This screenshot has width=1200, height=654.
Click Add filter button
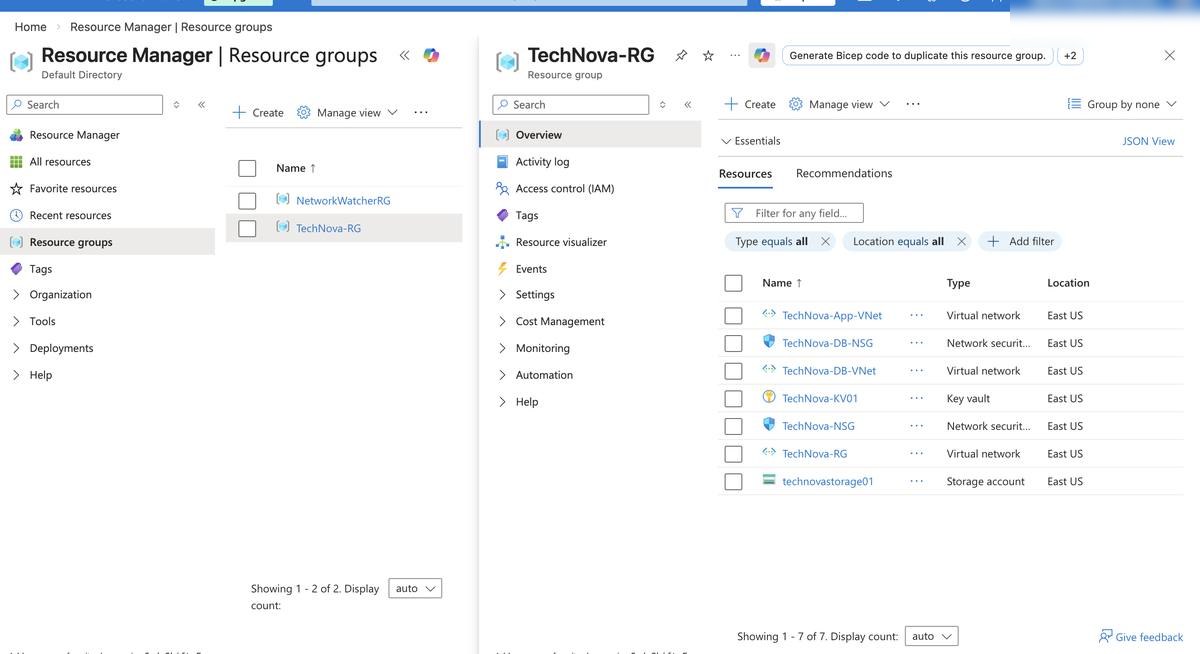tap(1021, 241)
